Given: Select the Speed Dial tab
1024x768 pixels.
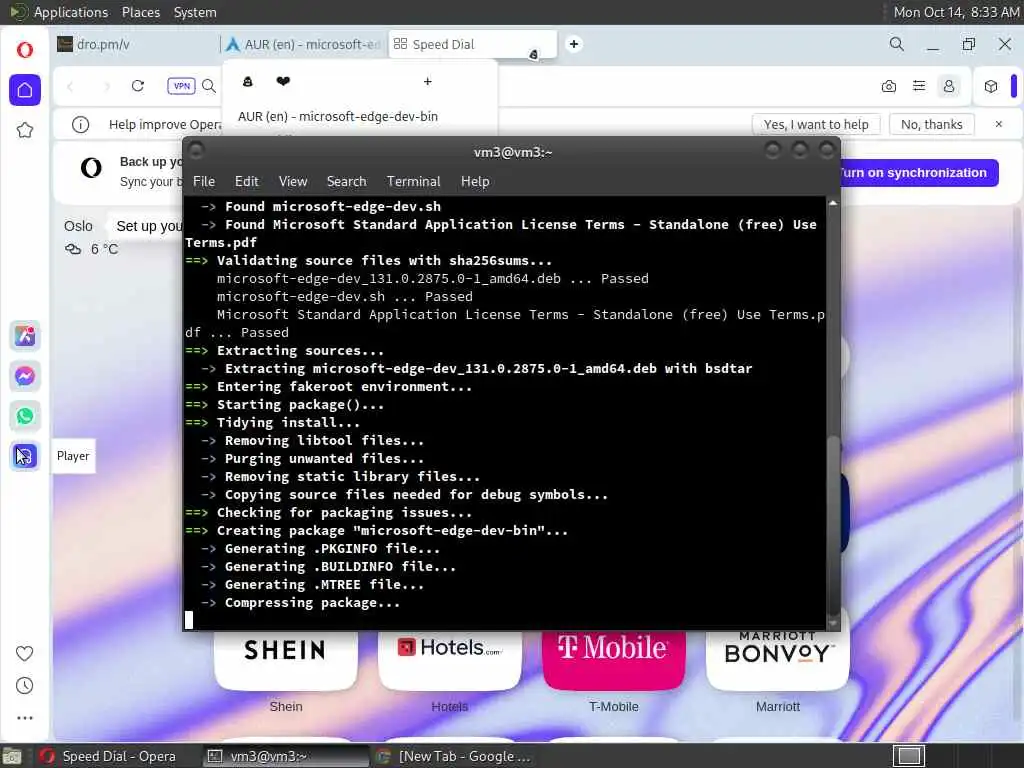Looking at the screenshot, I should pos(473,44).
